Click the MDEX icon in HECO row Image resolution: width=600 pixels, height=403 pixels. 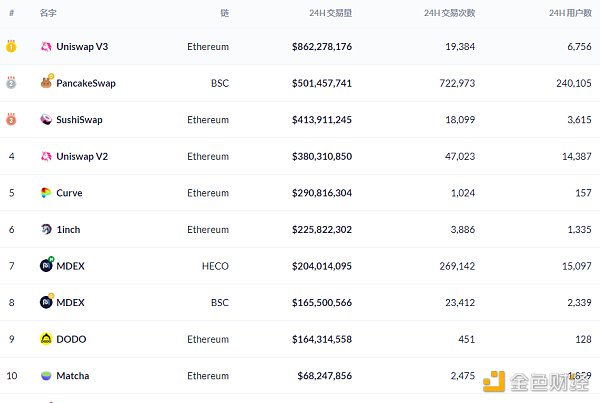click(46, 266)
